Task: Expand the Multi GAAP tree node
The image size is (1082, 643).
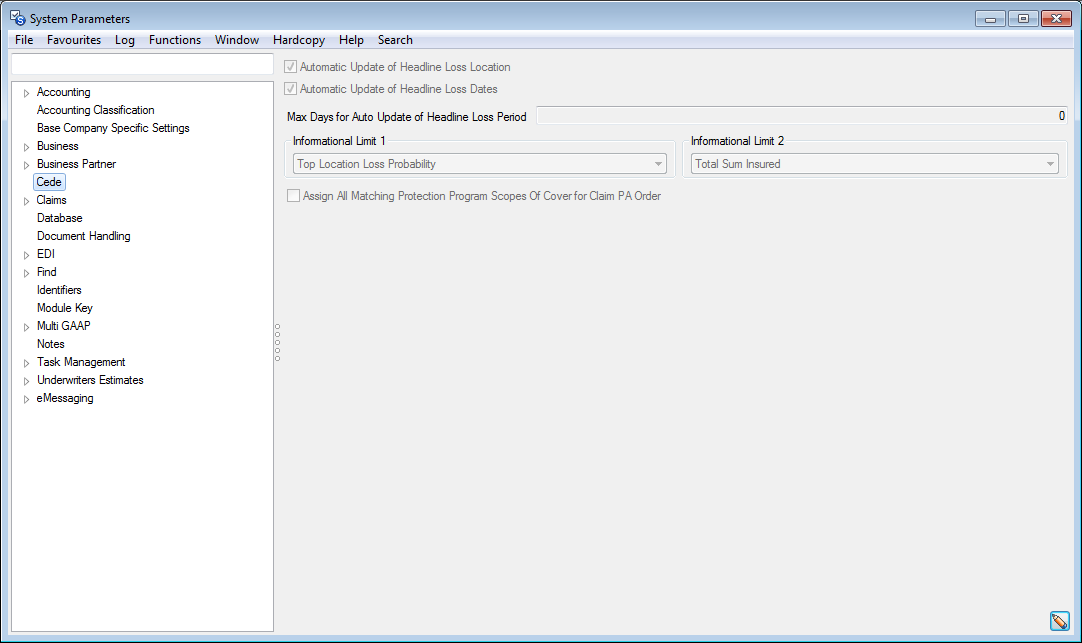Action: 26,327
